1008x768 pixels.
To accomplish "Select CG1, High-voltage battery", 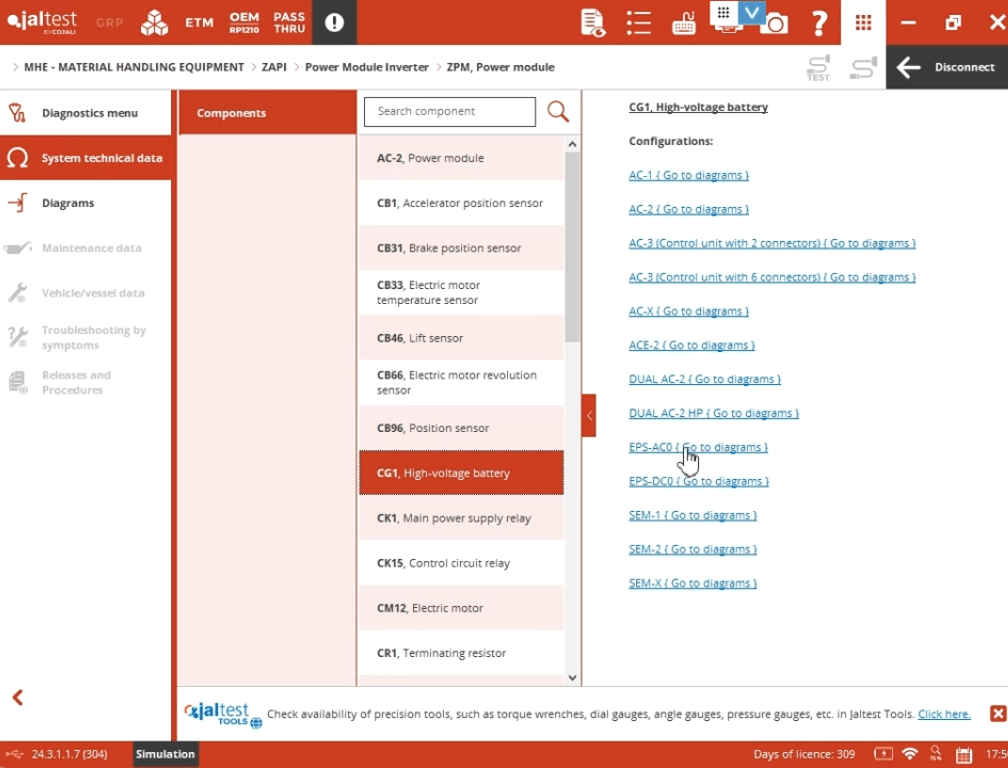I will coord(461,473).
